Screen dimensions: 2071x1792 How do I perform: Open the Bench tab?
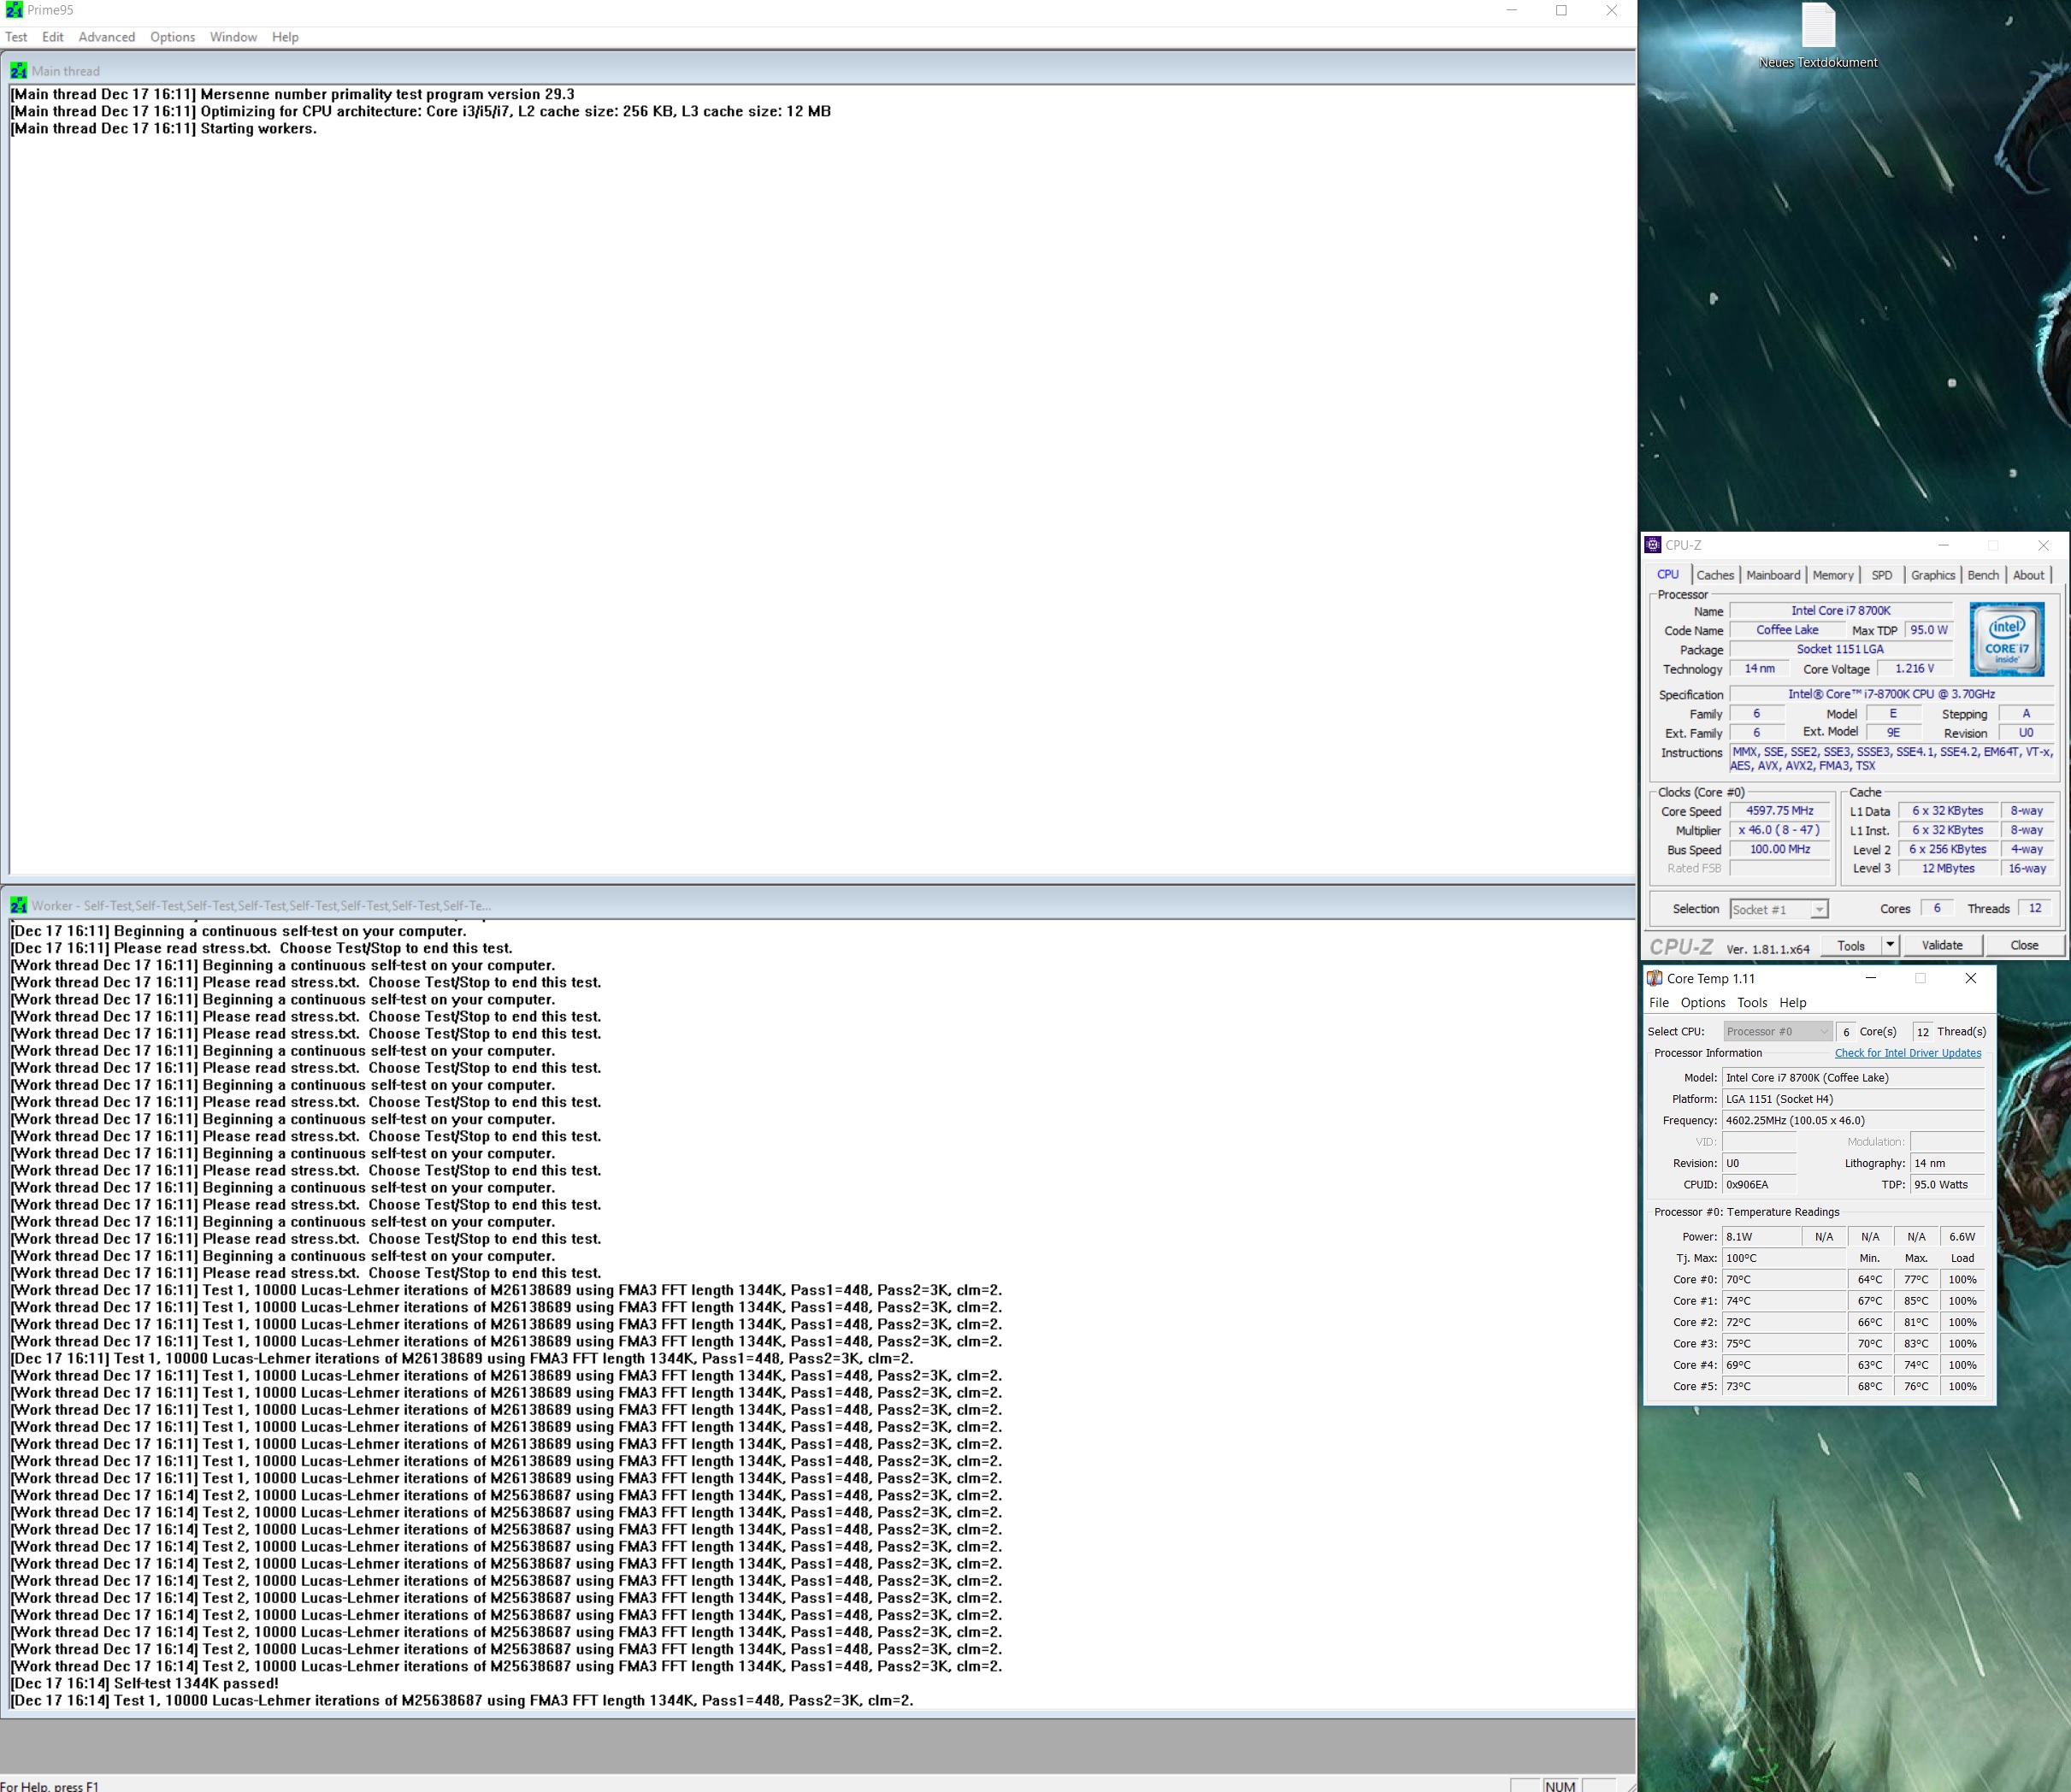point(1982,575)
